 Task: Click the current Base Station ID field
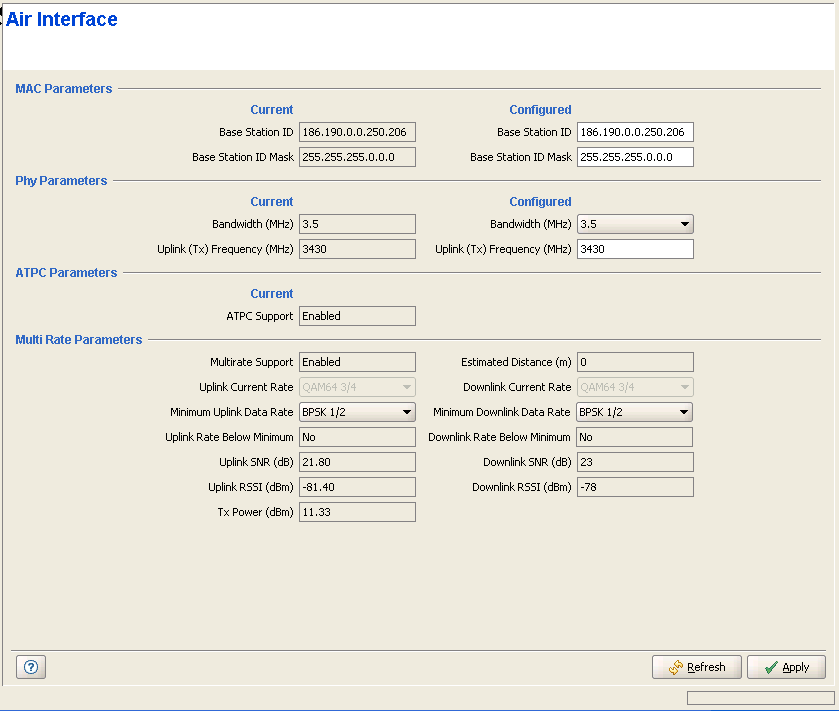click(x=357, y=132)
